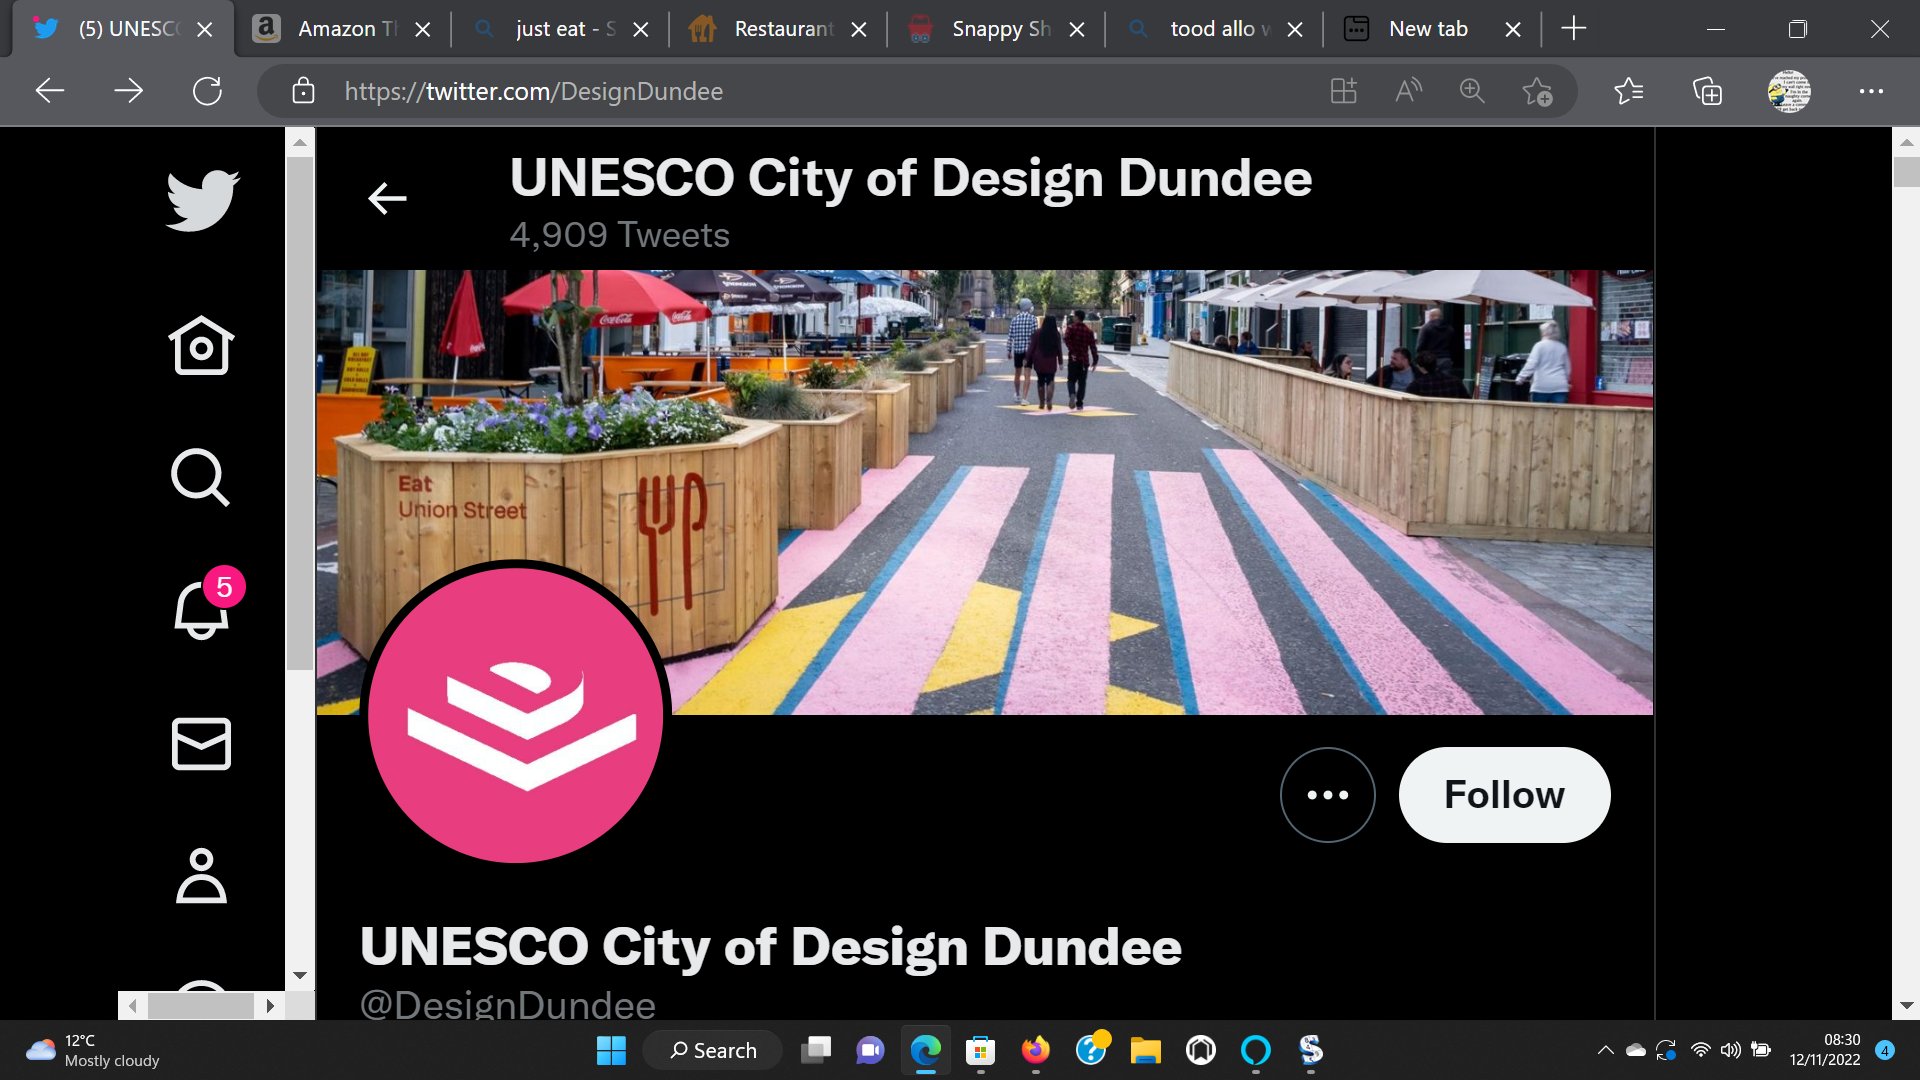The image size is (1920, 1080).
Task: Switch to the Amazon browser tab
Action: point(340,29)
